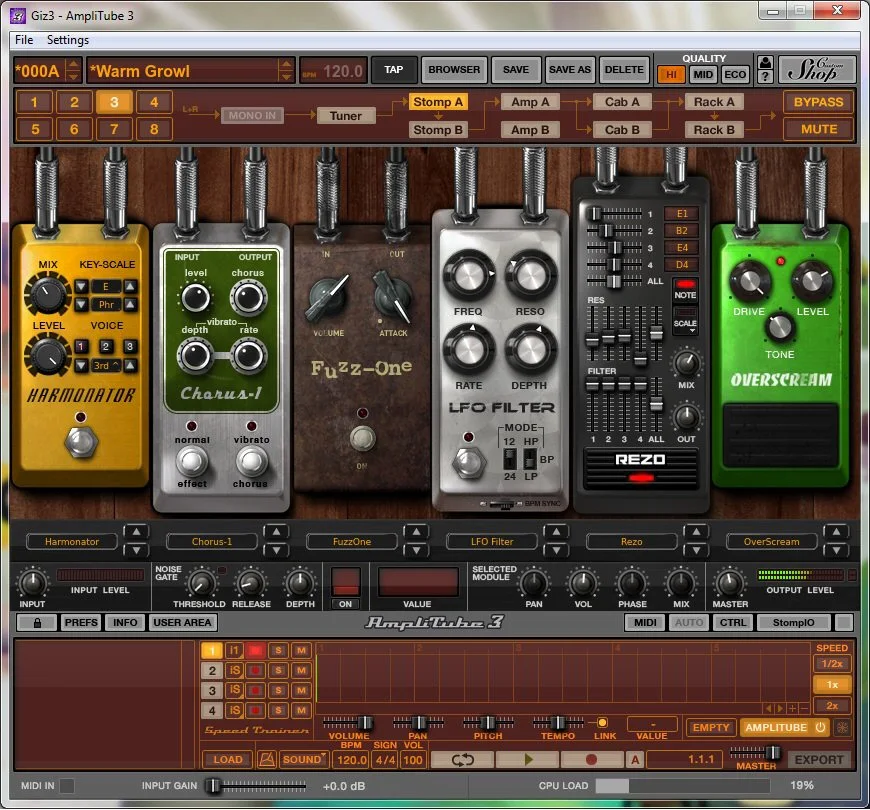The width and height of the screenshot is (870, 810).
Task: Click SAVE AS button
Action: (570, 69)
